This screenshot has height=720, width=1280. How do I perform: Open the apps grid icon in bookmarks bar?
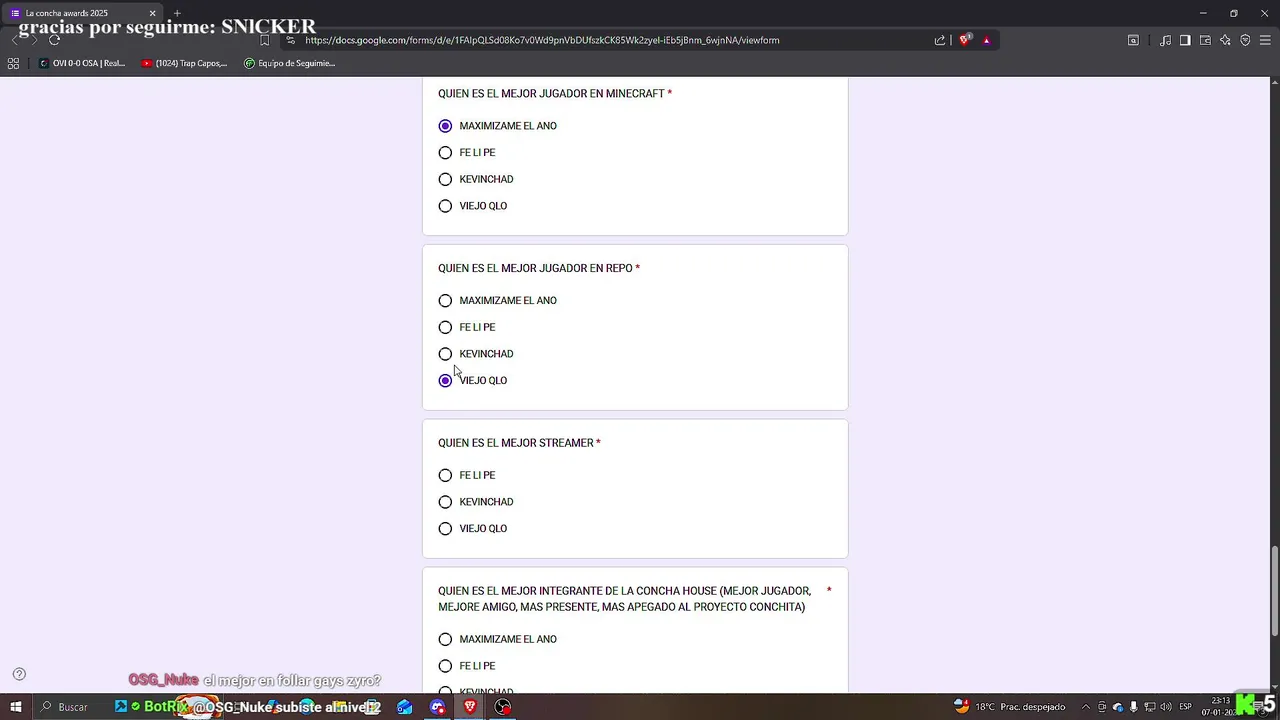pos(13,63)
